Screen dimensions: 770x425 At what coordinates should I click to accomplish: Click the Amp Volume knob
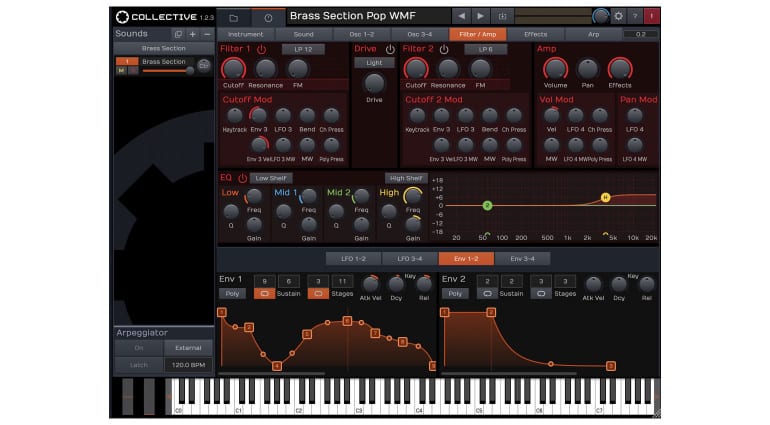pos(555,69)
